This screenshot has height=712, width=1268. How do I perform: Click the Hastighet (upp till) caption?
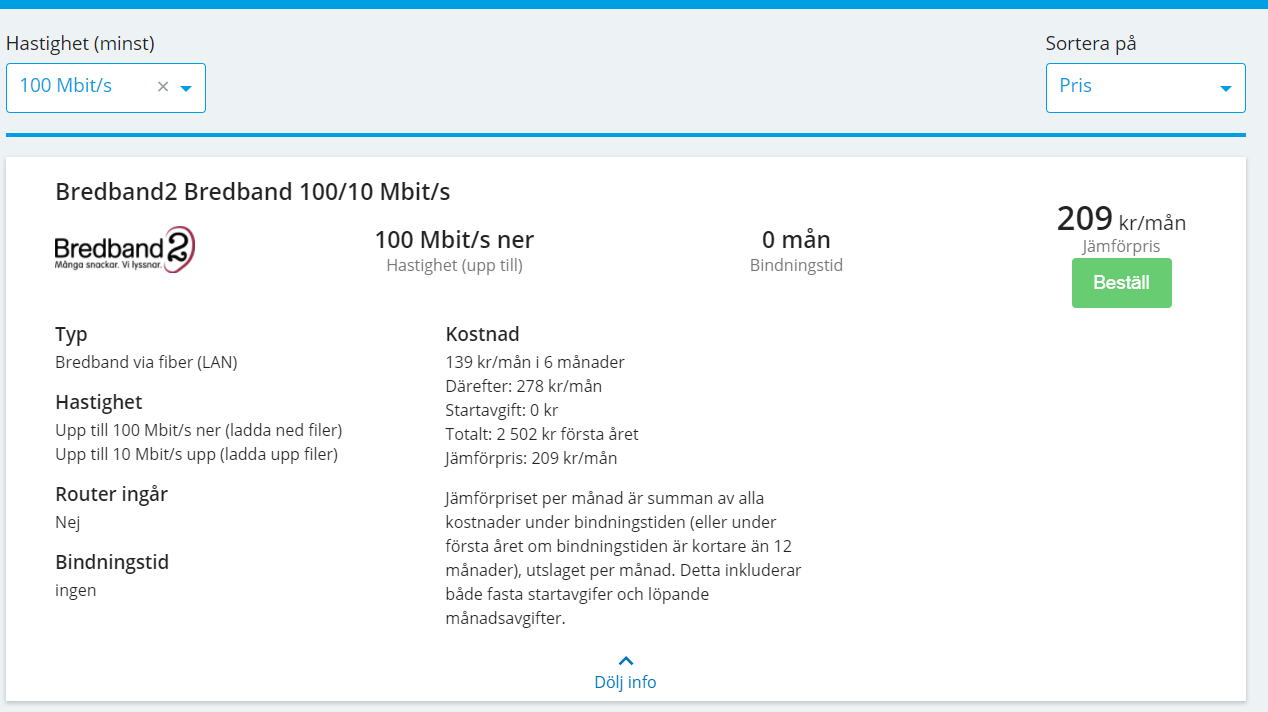(454, 265)
